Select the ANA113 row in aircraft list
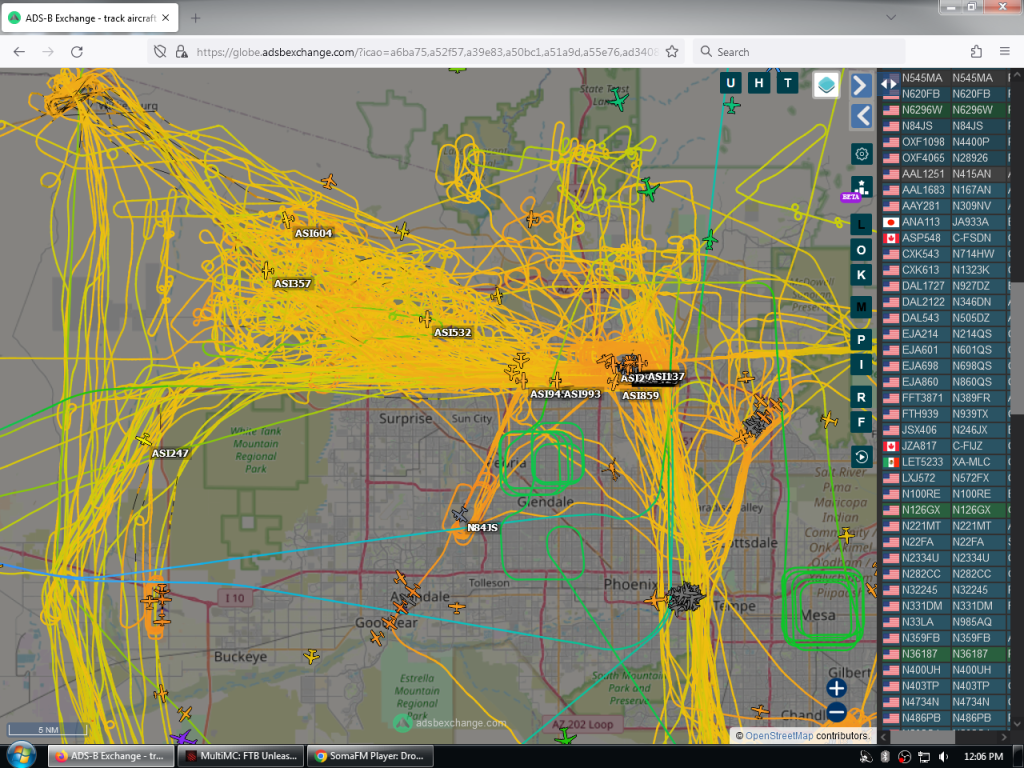Image resolution: width=1024 pixels, height=768 pixels. [x=945, y=222]
